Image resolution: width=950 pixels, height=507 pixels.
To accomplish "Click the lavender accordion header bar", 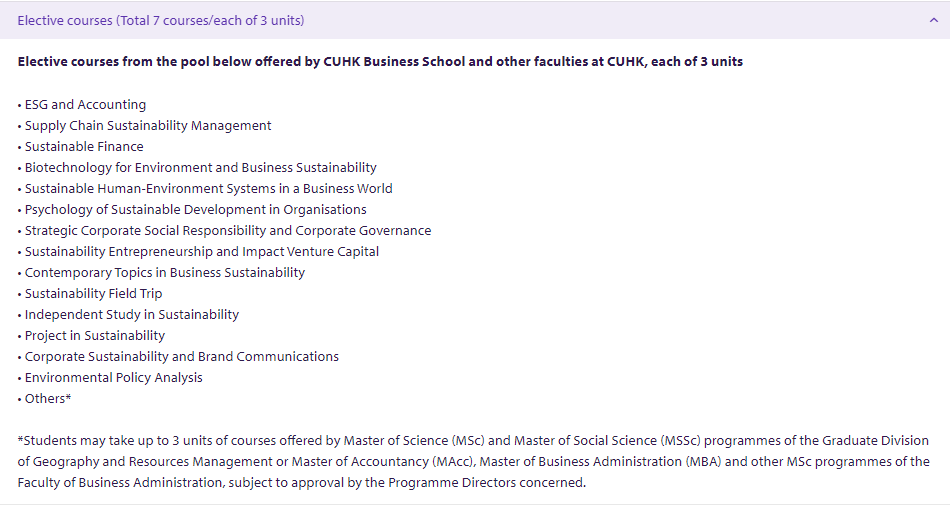I will coord(475,21).
